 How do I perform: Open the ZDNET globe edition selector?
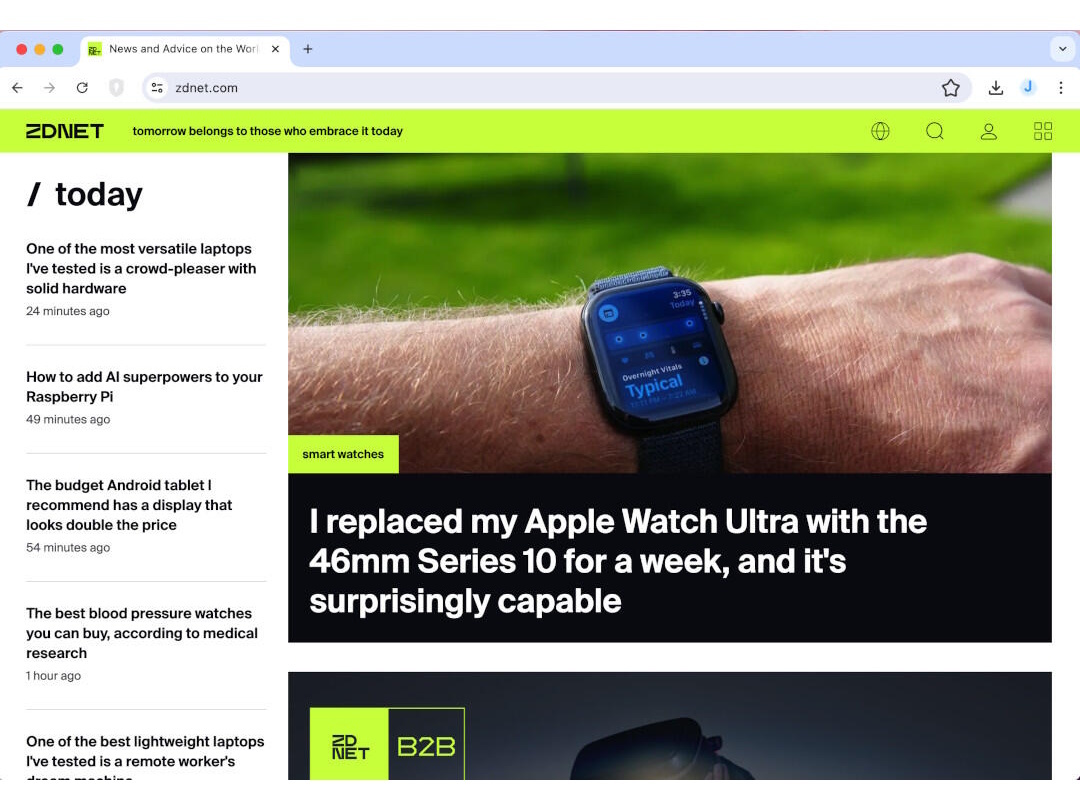[x=880, y=131]
